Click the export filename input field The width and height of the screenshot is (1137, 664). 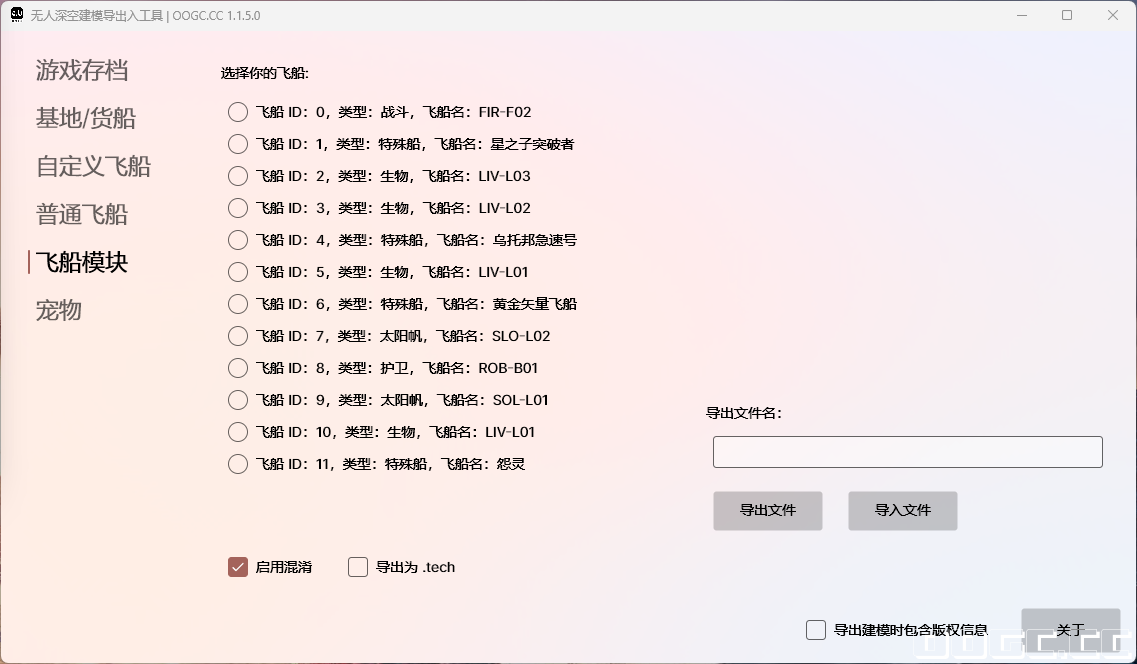[x=906, y=451]
